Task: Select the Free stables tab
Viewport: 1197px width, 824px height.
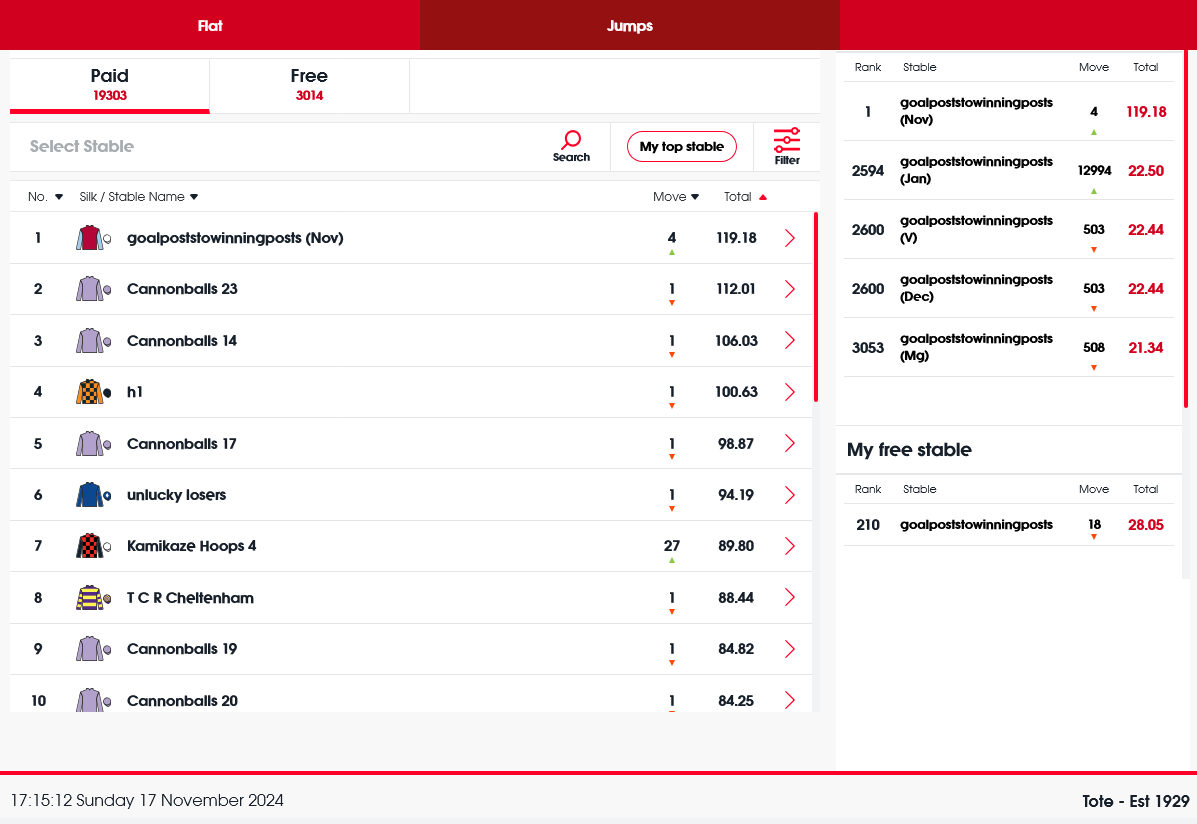Action: click(309, 85)
